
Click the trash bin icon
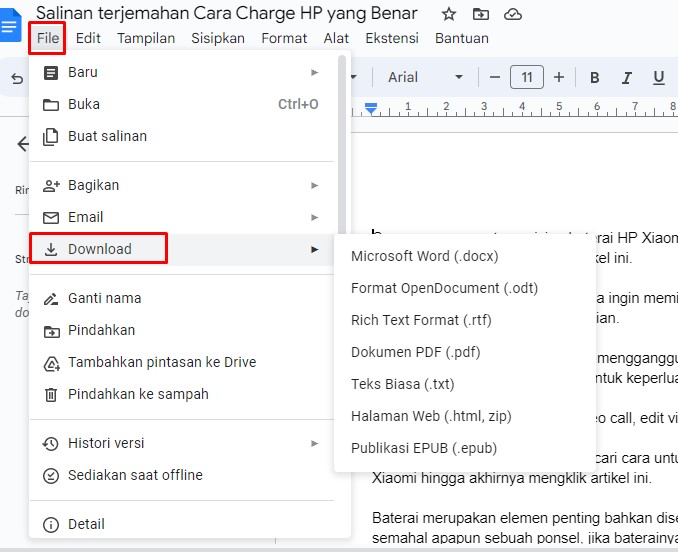[51, 395]
